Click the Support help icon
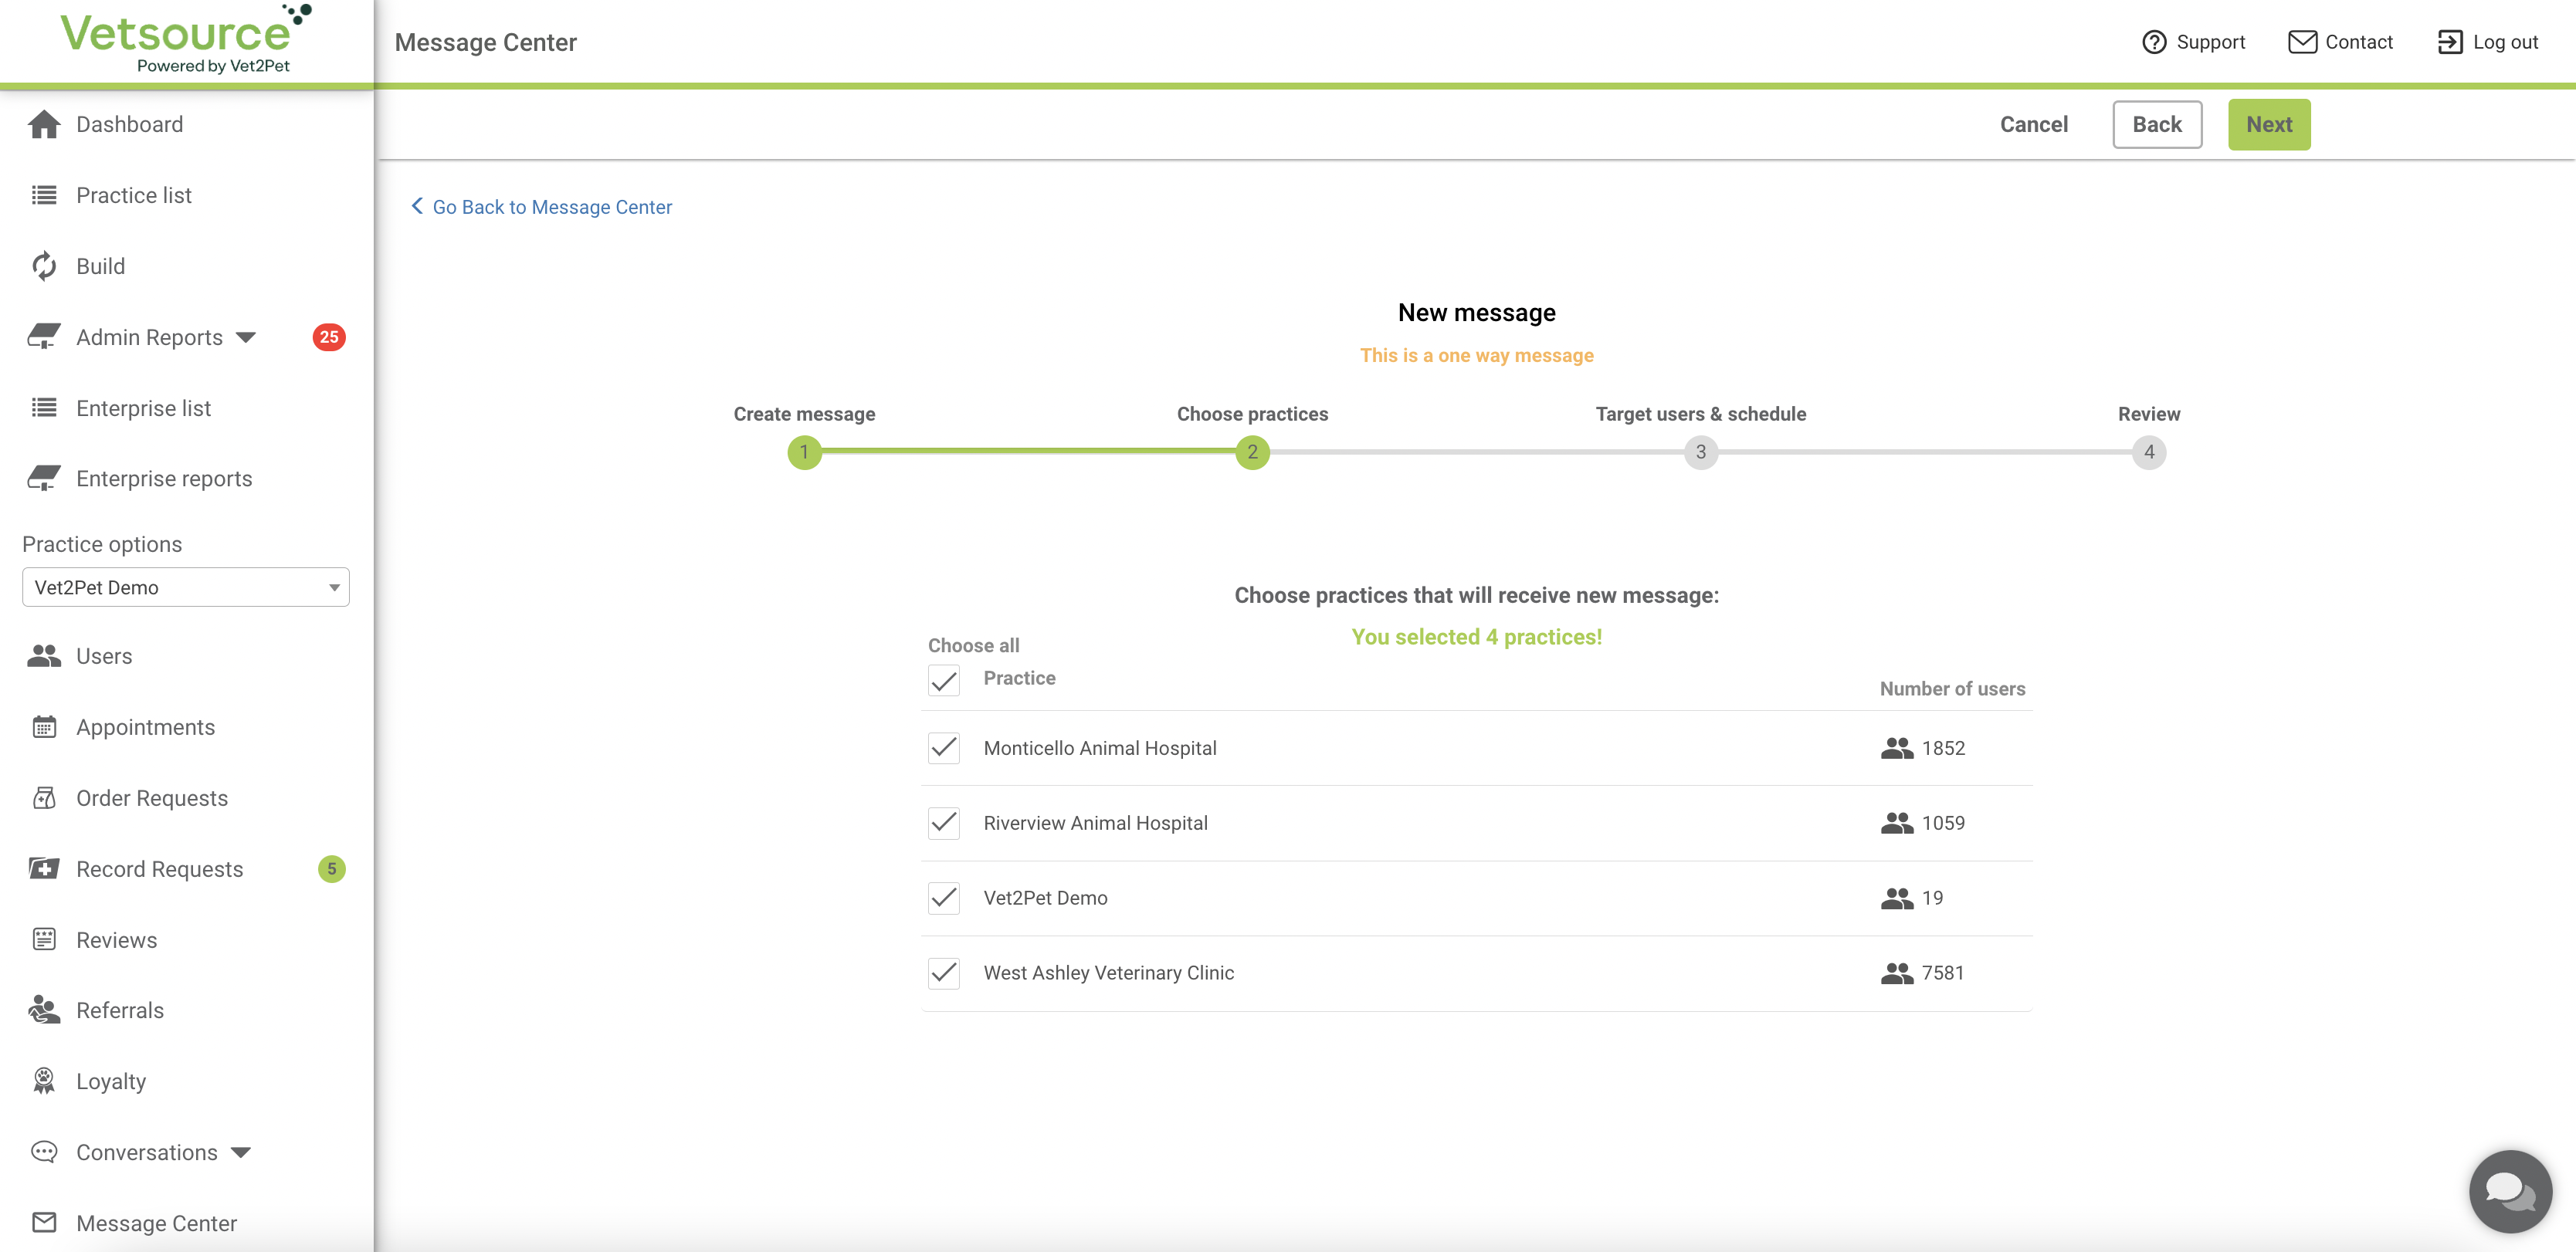The width and height of the screenshot is (2576, 1252). pos(2155,41)
